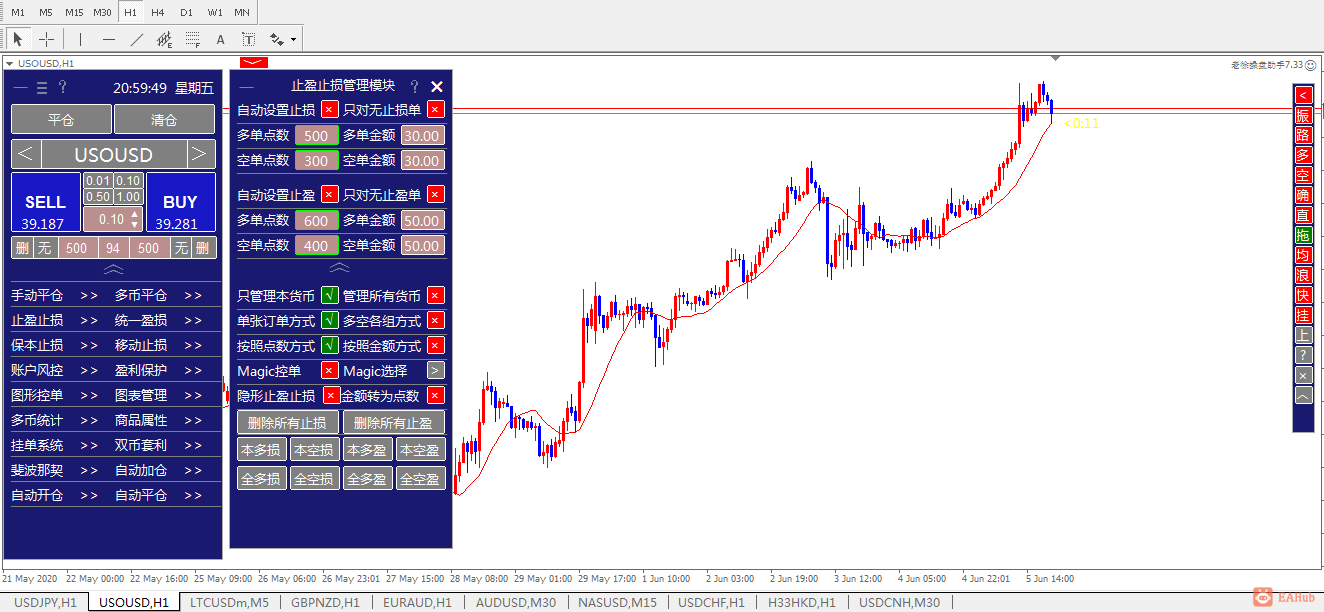The width and height of the screenshot is (1324, 612).
Task: Toggle 自动设置止损 checkbox
Action: point(330,110)
